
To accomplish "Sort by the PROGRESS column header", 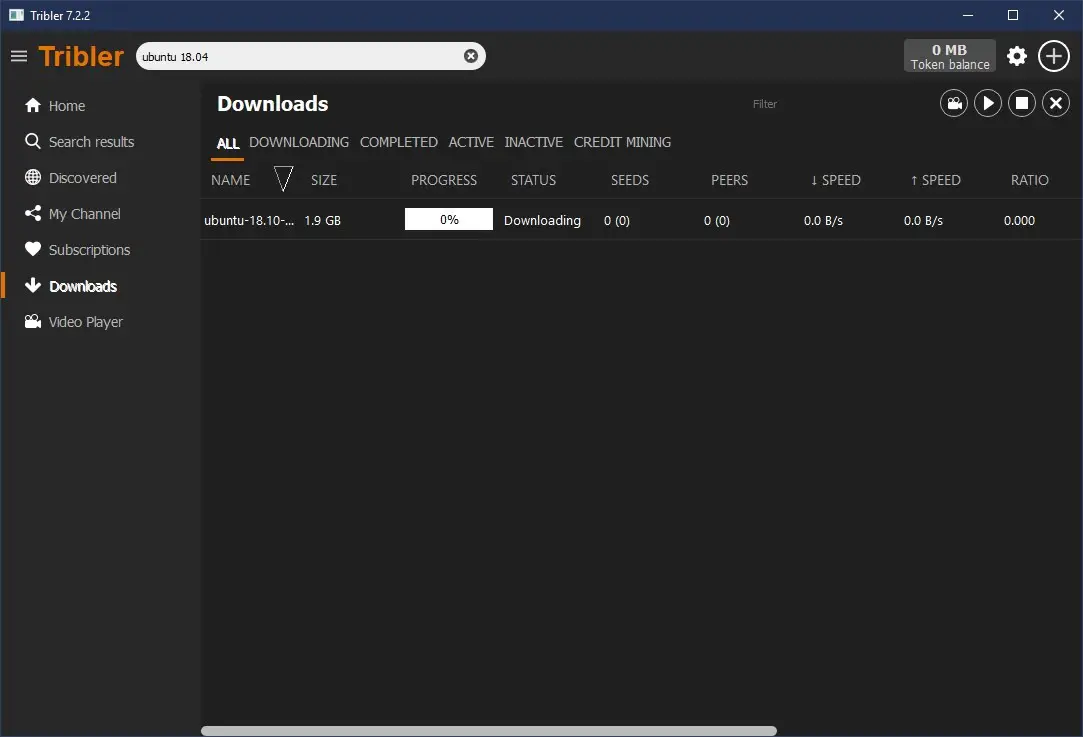I will pyautogui.click(x=444, y=180).
